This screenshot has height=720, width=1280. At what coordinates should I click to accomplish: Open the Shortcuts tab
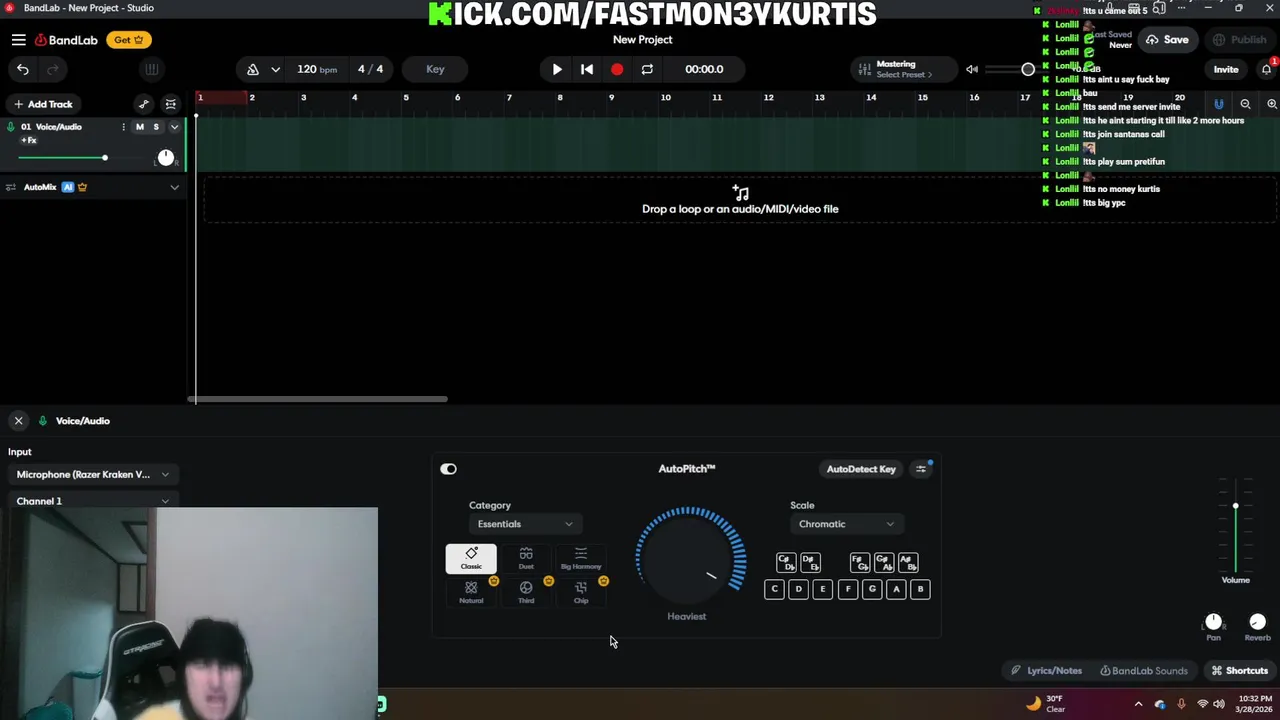click(x=1239, y=671)
